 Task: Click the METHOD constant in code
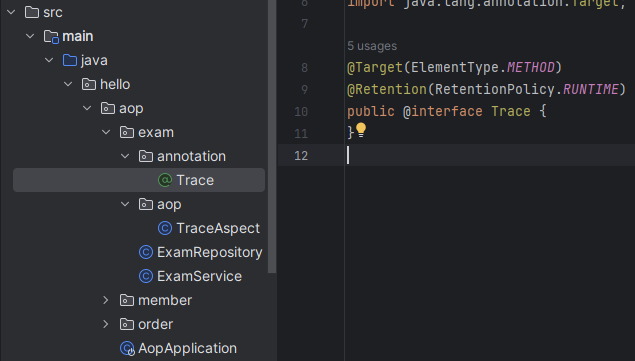[x=531, y=67]
